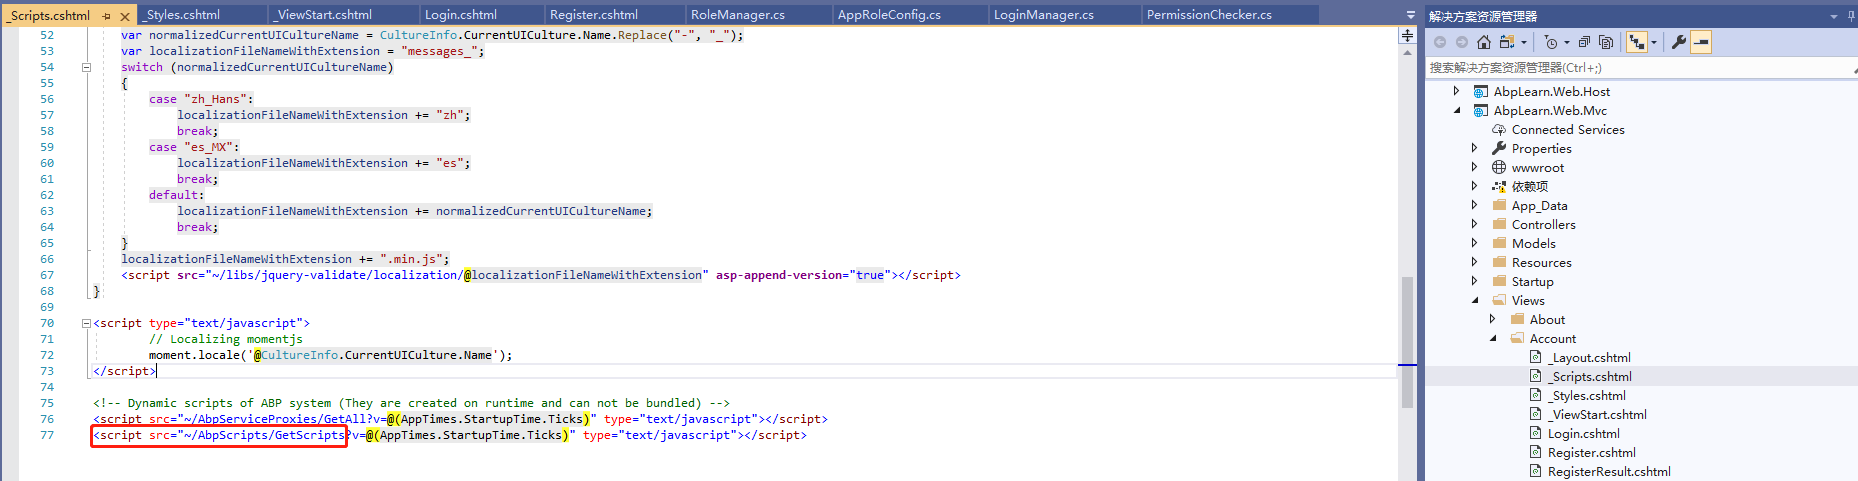Click the Show All Files icon
The height and width of the screenshot is (481, 1858).
[x=1606, y=42]
